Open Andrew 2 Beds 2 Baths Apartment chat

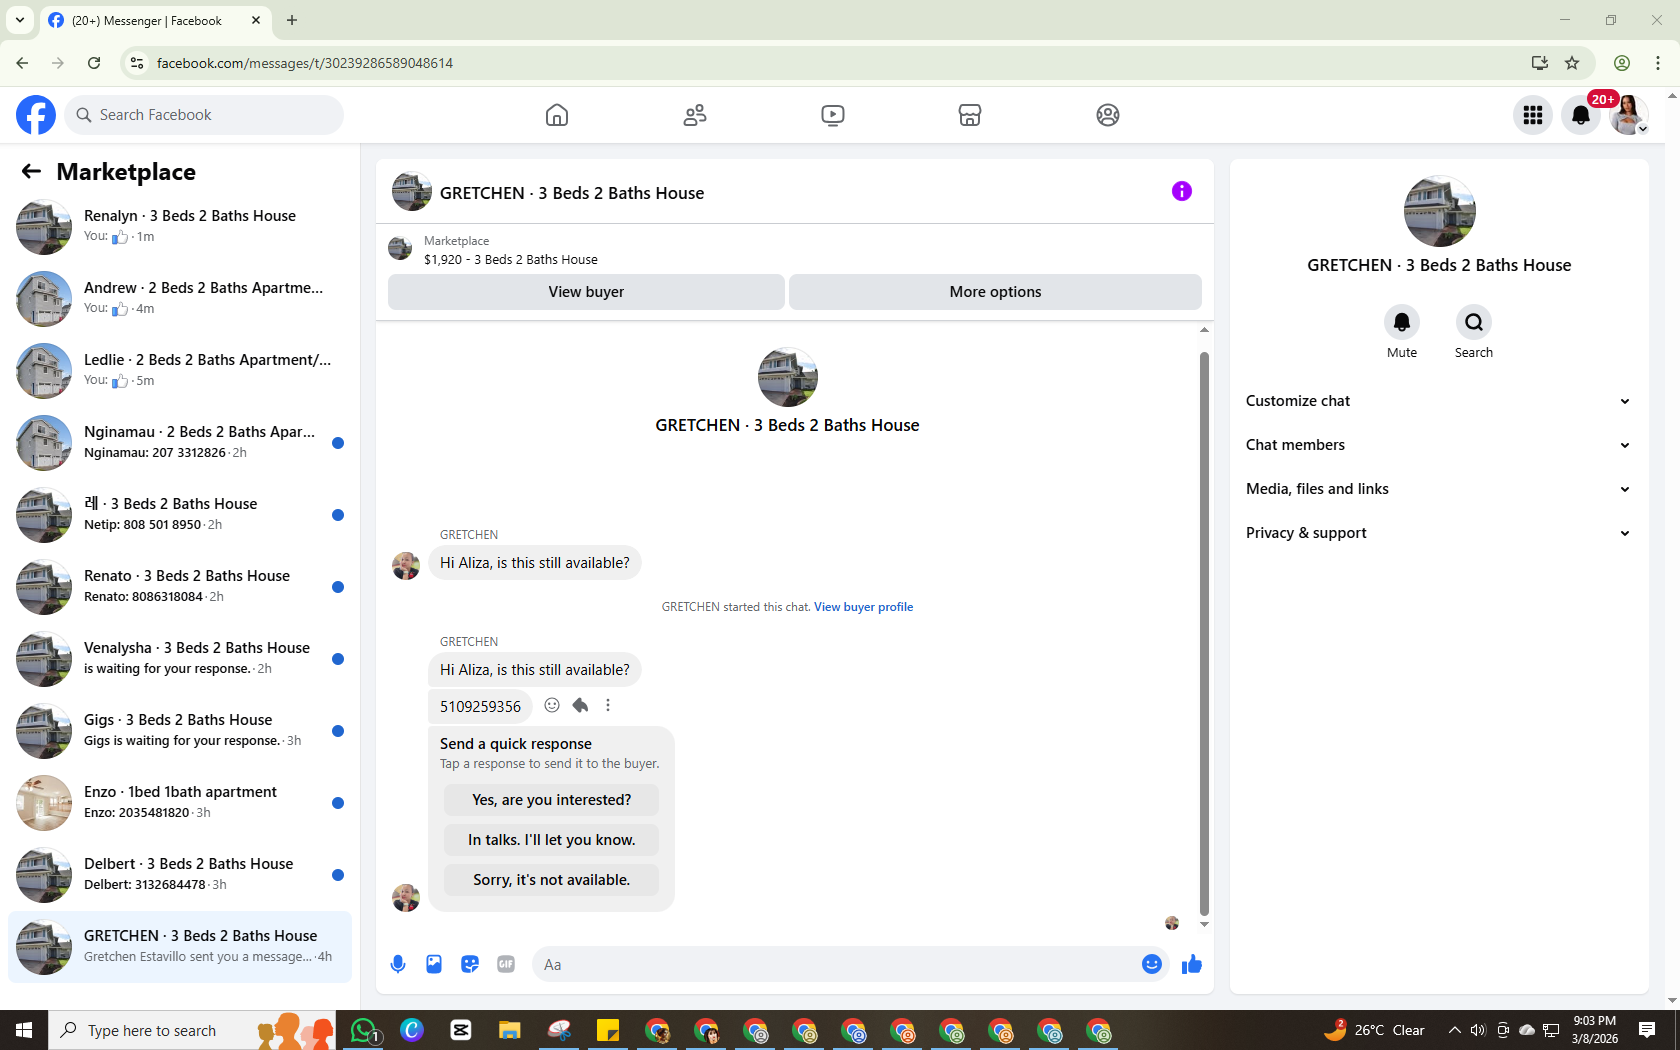point(180,299)
